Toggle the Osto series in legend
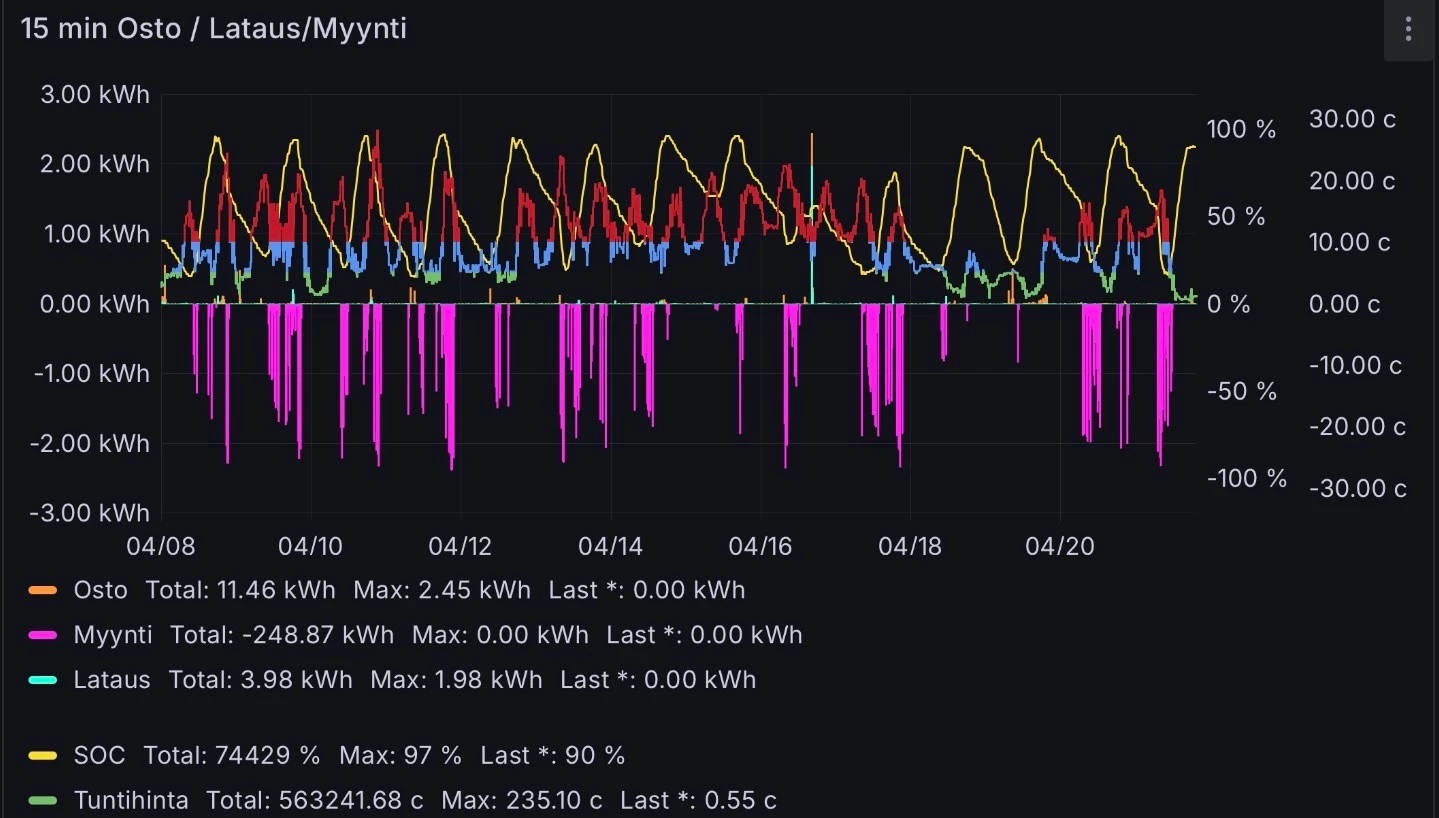Image resolution: width=1439 pixels, height=818 pixels. click(x=100, y=590)
